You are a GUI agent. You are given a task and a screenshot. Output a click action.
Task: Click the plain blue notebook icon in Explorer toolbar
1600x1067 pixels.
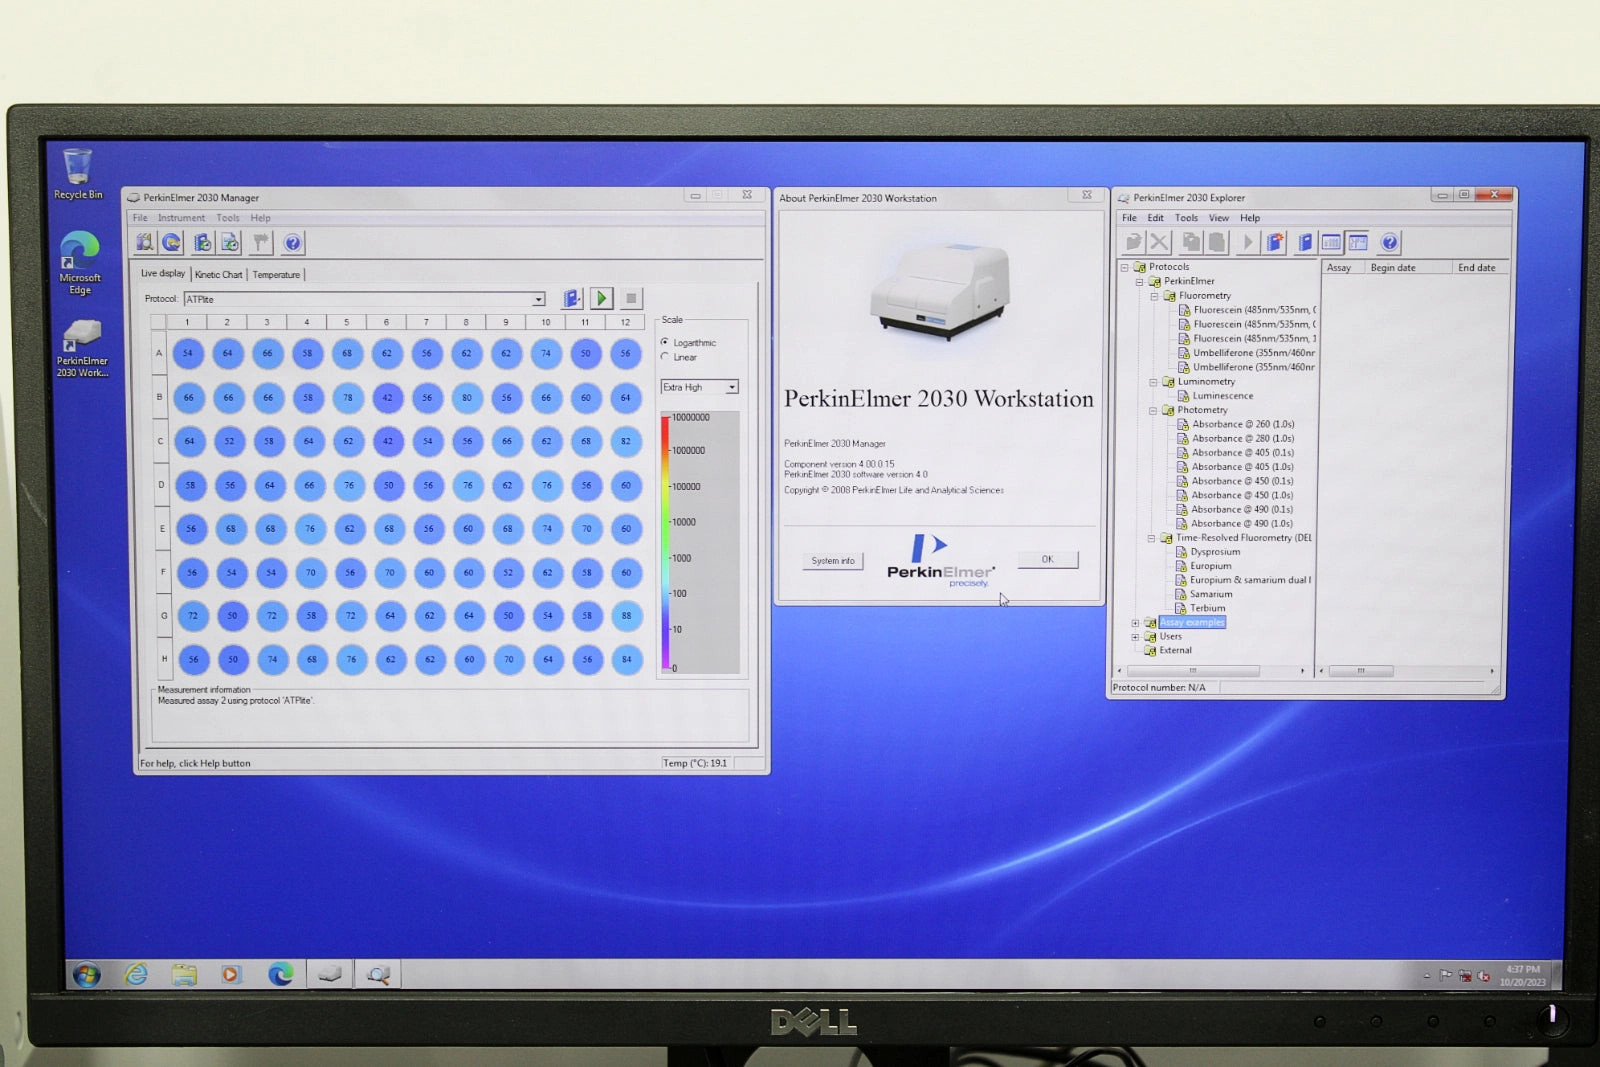coord(1305,242)
